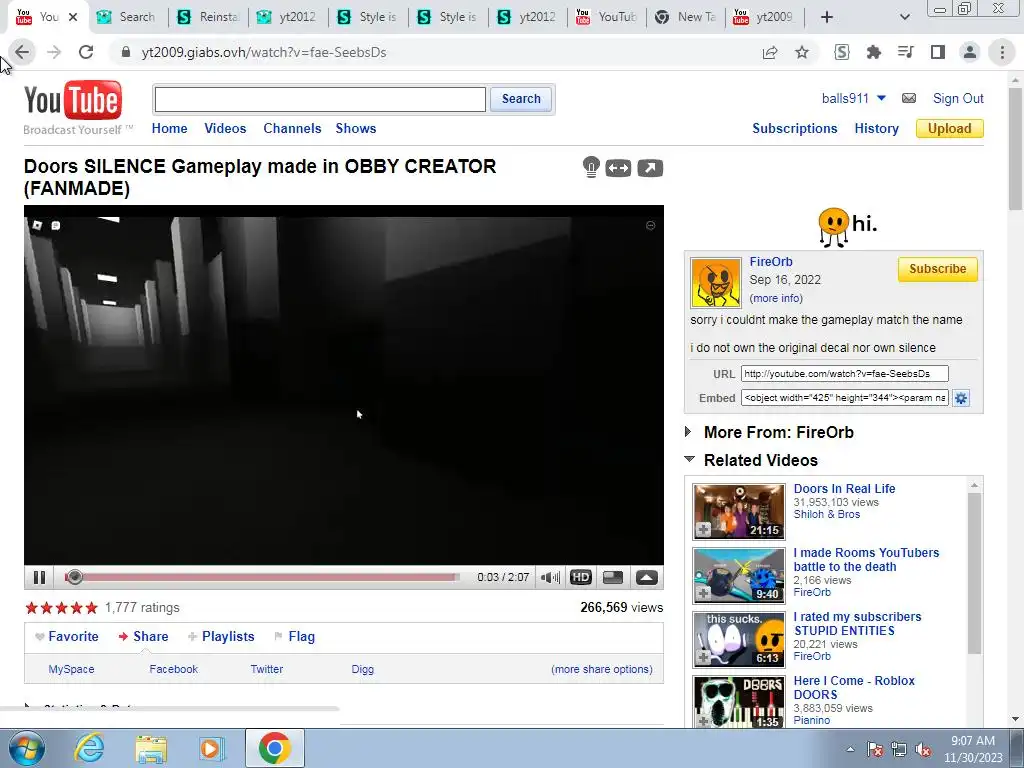The width and height of the screenshot is (1024, 768).
Task: Open (more share options) link
Action: coord(601,669)
